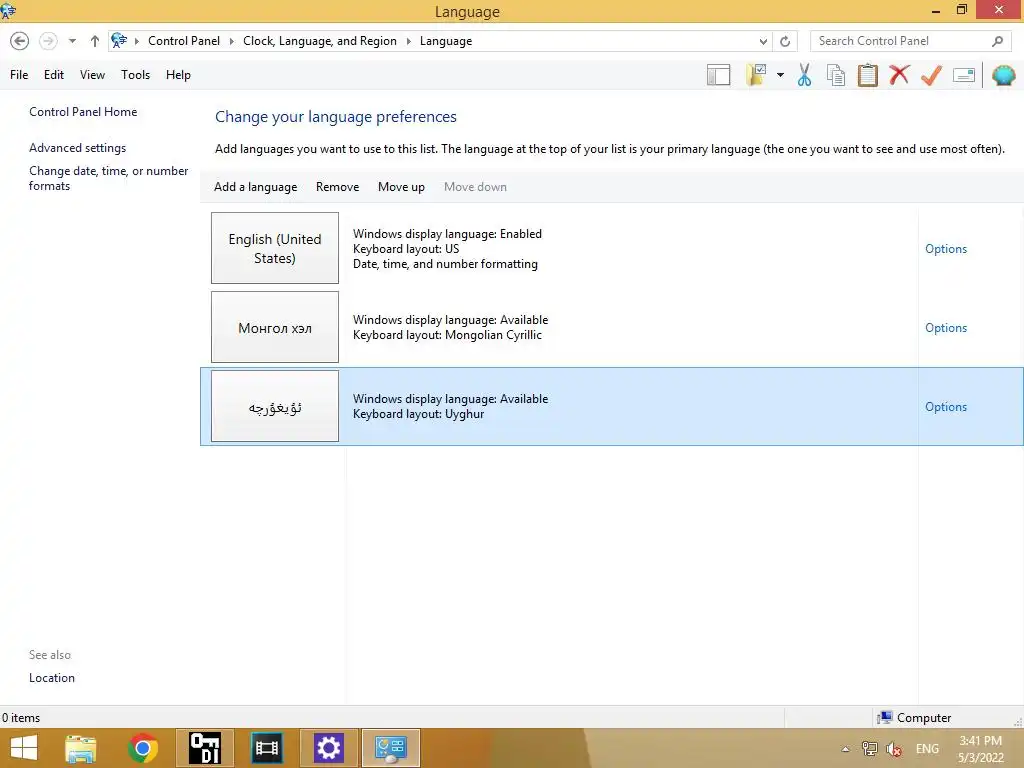
Task: Open the address bar history dropdown
Action: (763, 41)
